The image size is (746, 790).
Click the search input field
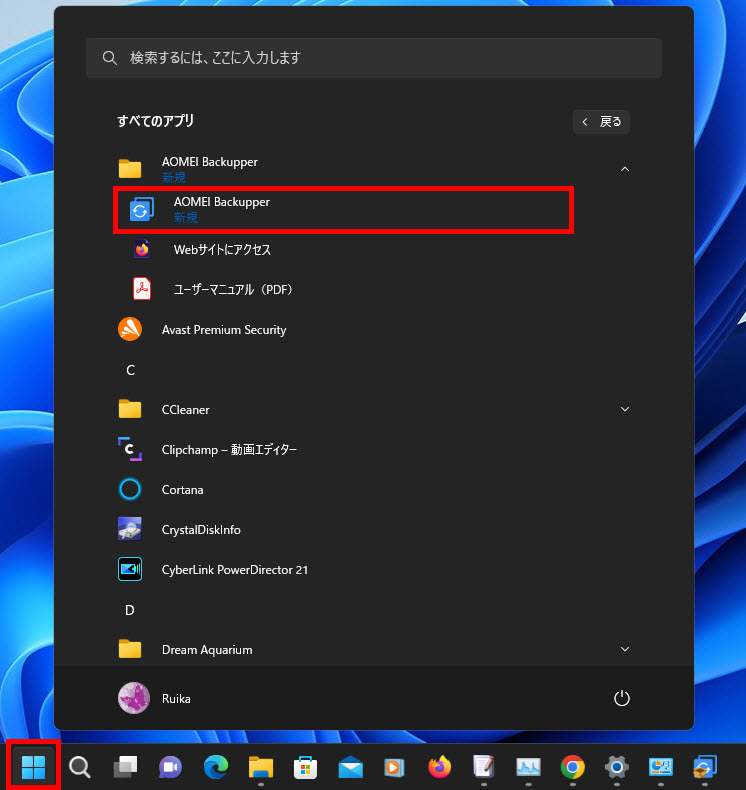tap(373, 58)
